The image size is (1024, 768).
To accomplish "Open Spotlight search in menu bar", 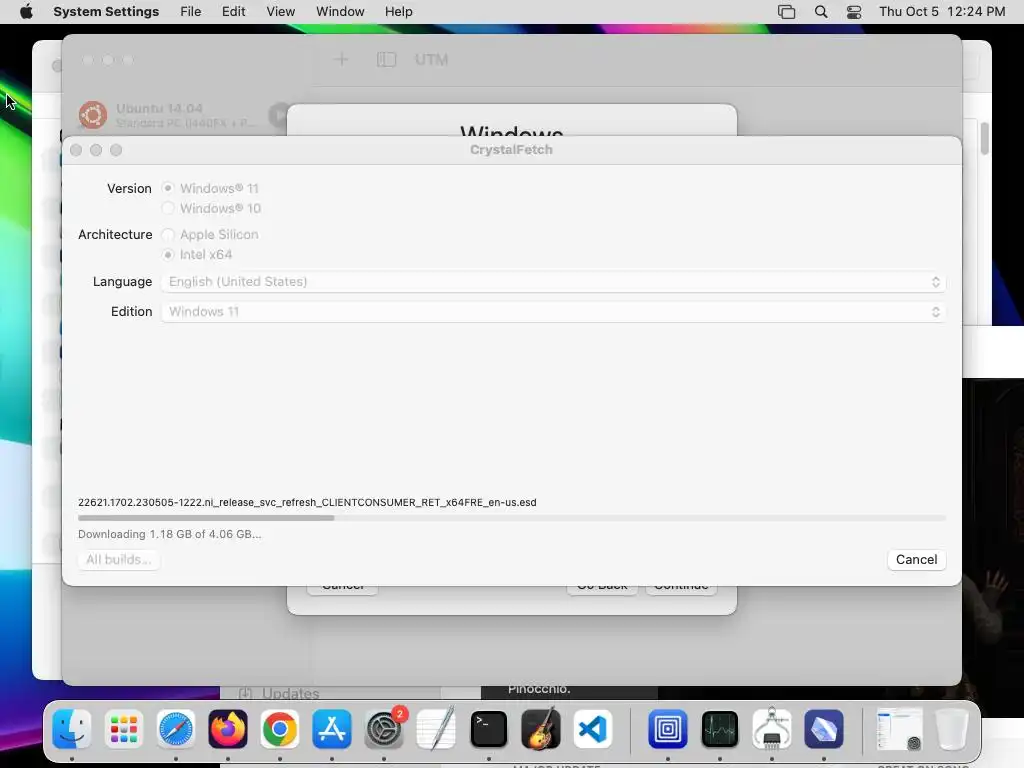I will (x=821, y=12).
